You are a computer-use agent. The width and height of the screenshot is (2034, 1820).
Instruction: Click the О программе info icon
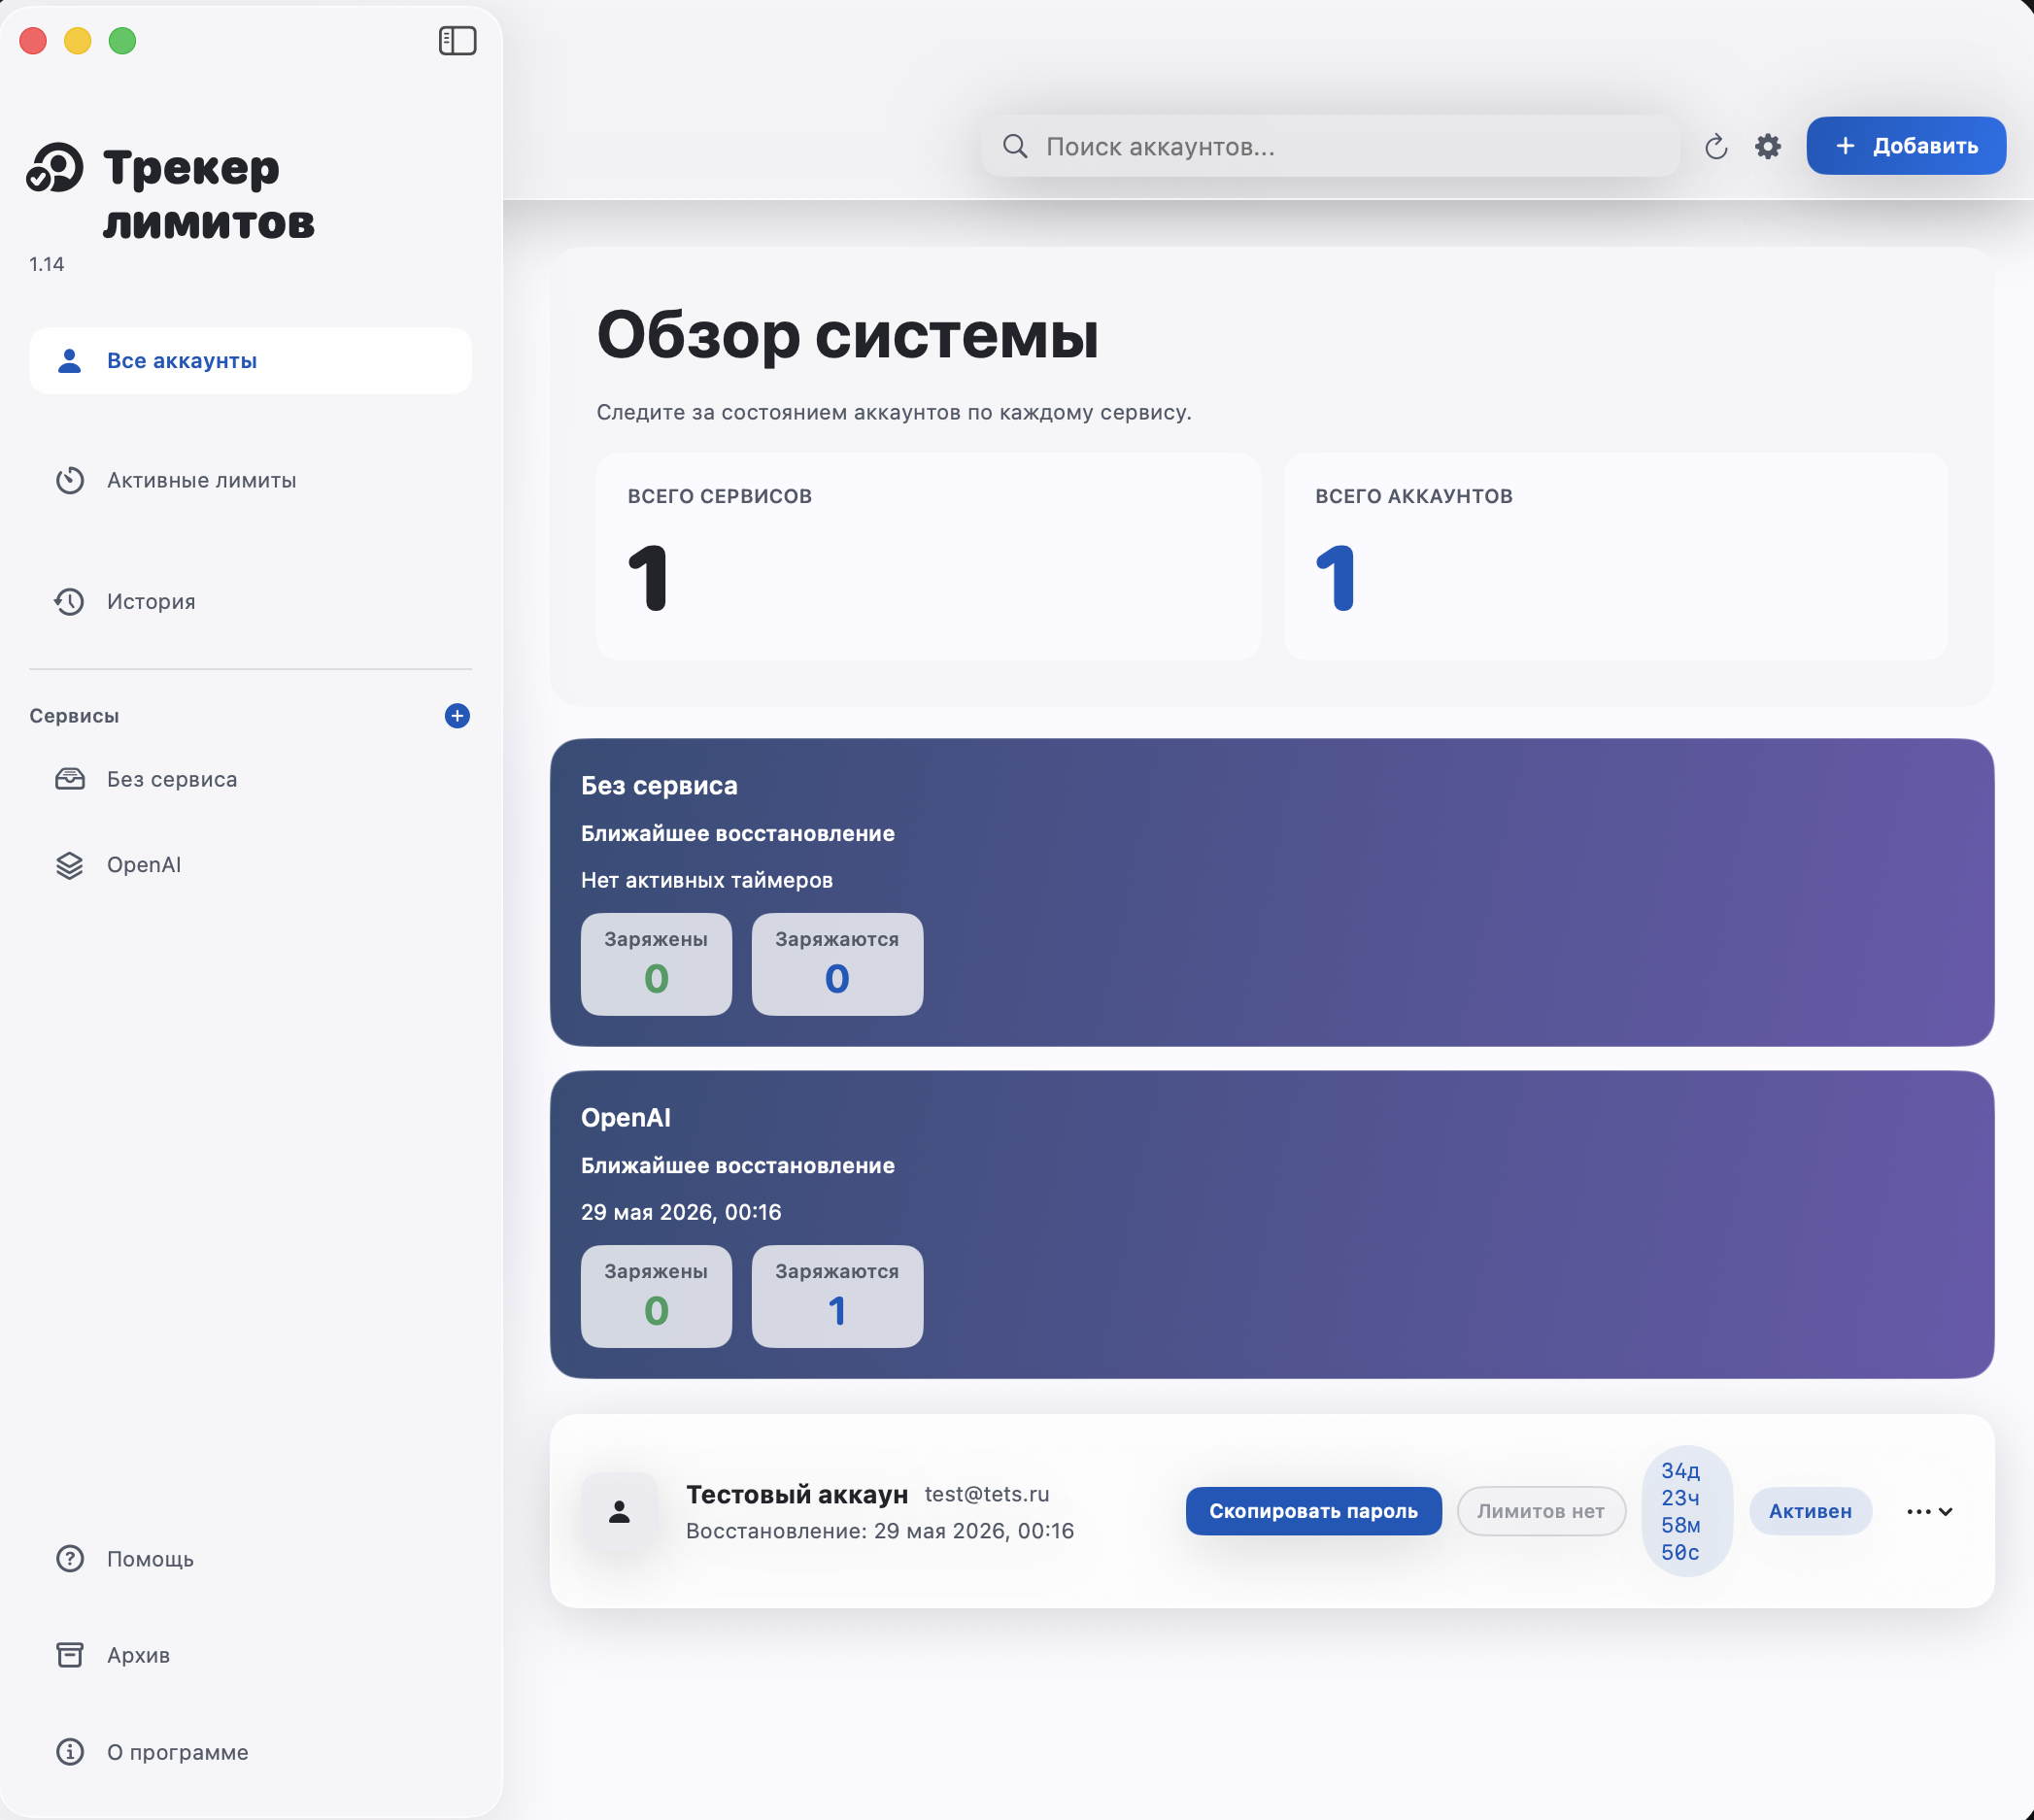(x=69, y=1752)
